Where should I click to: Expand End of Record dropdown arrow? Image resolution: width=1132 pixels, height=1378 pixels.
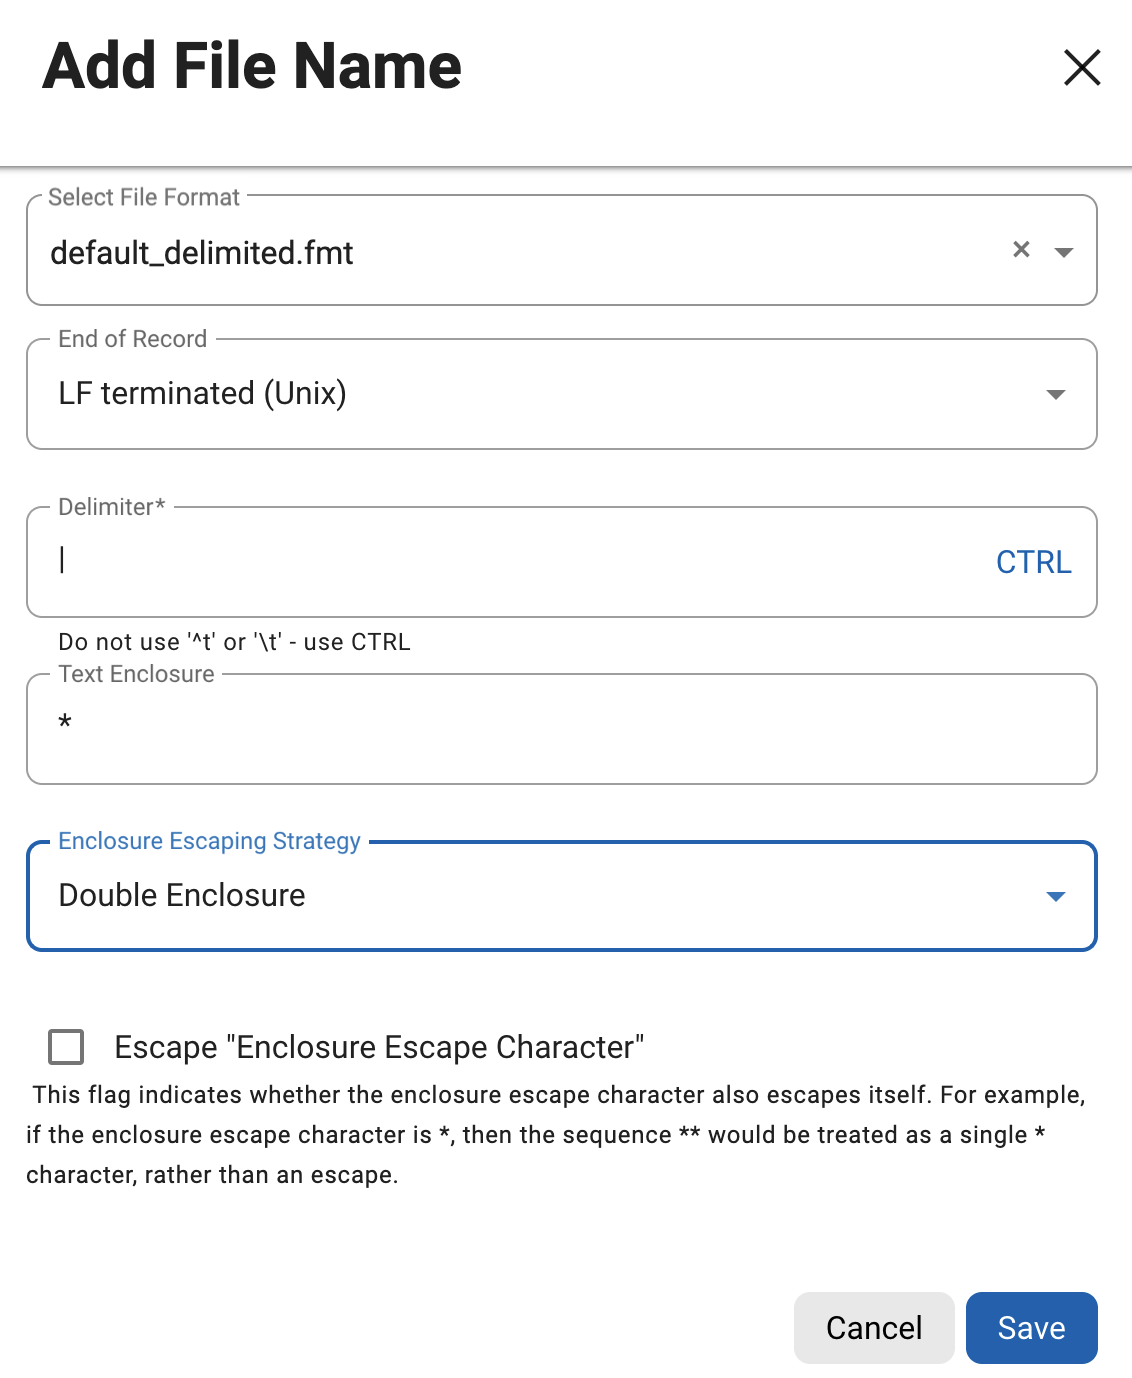pos(1055,395)
